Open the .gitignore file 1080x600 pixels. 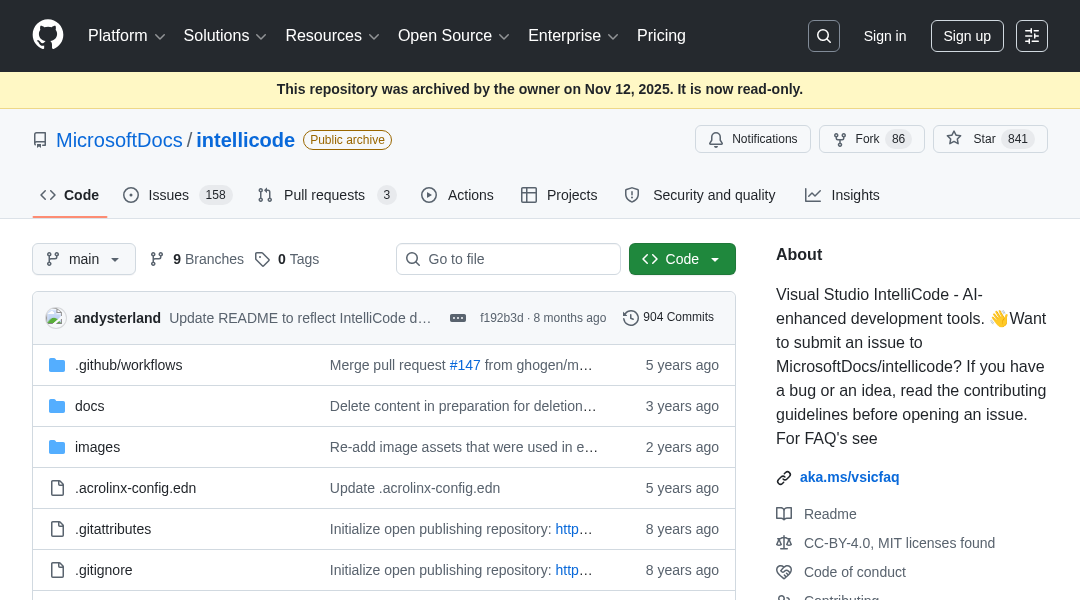(x=103, y=570)
